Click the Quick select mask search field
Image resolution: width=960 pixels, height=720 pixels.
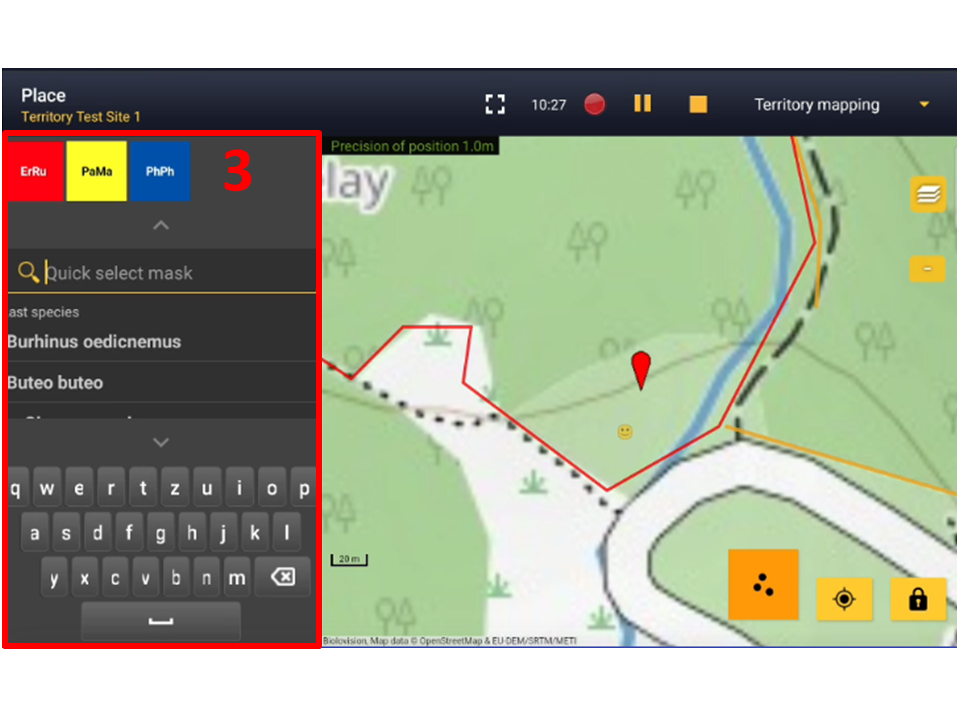(x=170, y=273)
